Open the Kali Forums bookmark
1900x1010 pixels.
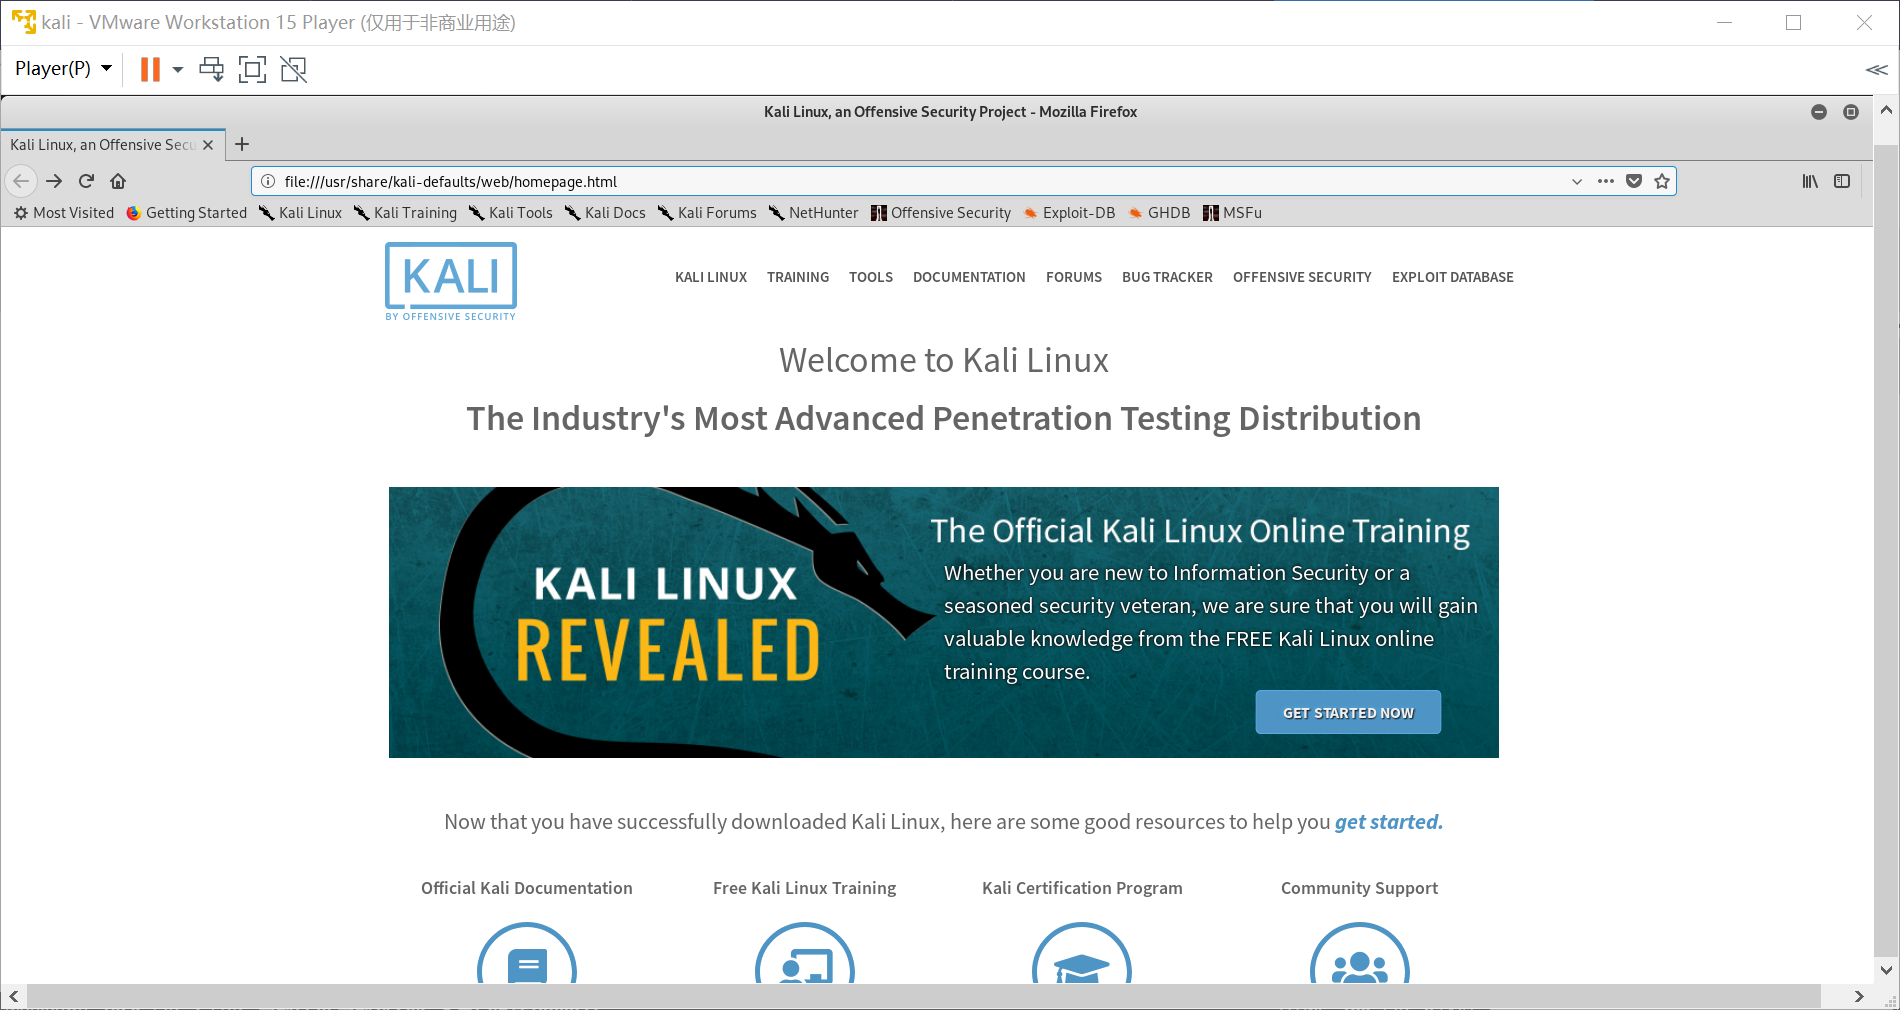pos(707,213)
